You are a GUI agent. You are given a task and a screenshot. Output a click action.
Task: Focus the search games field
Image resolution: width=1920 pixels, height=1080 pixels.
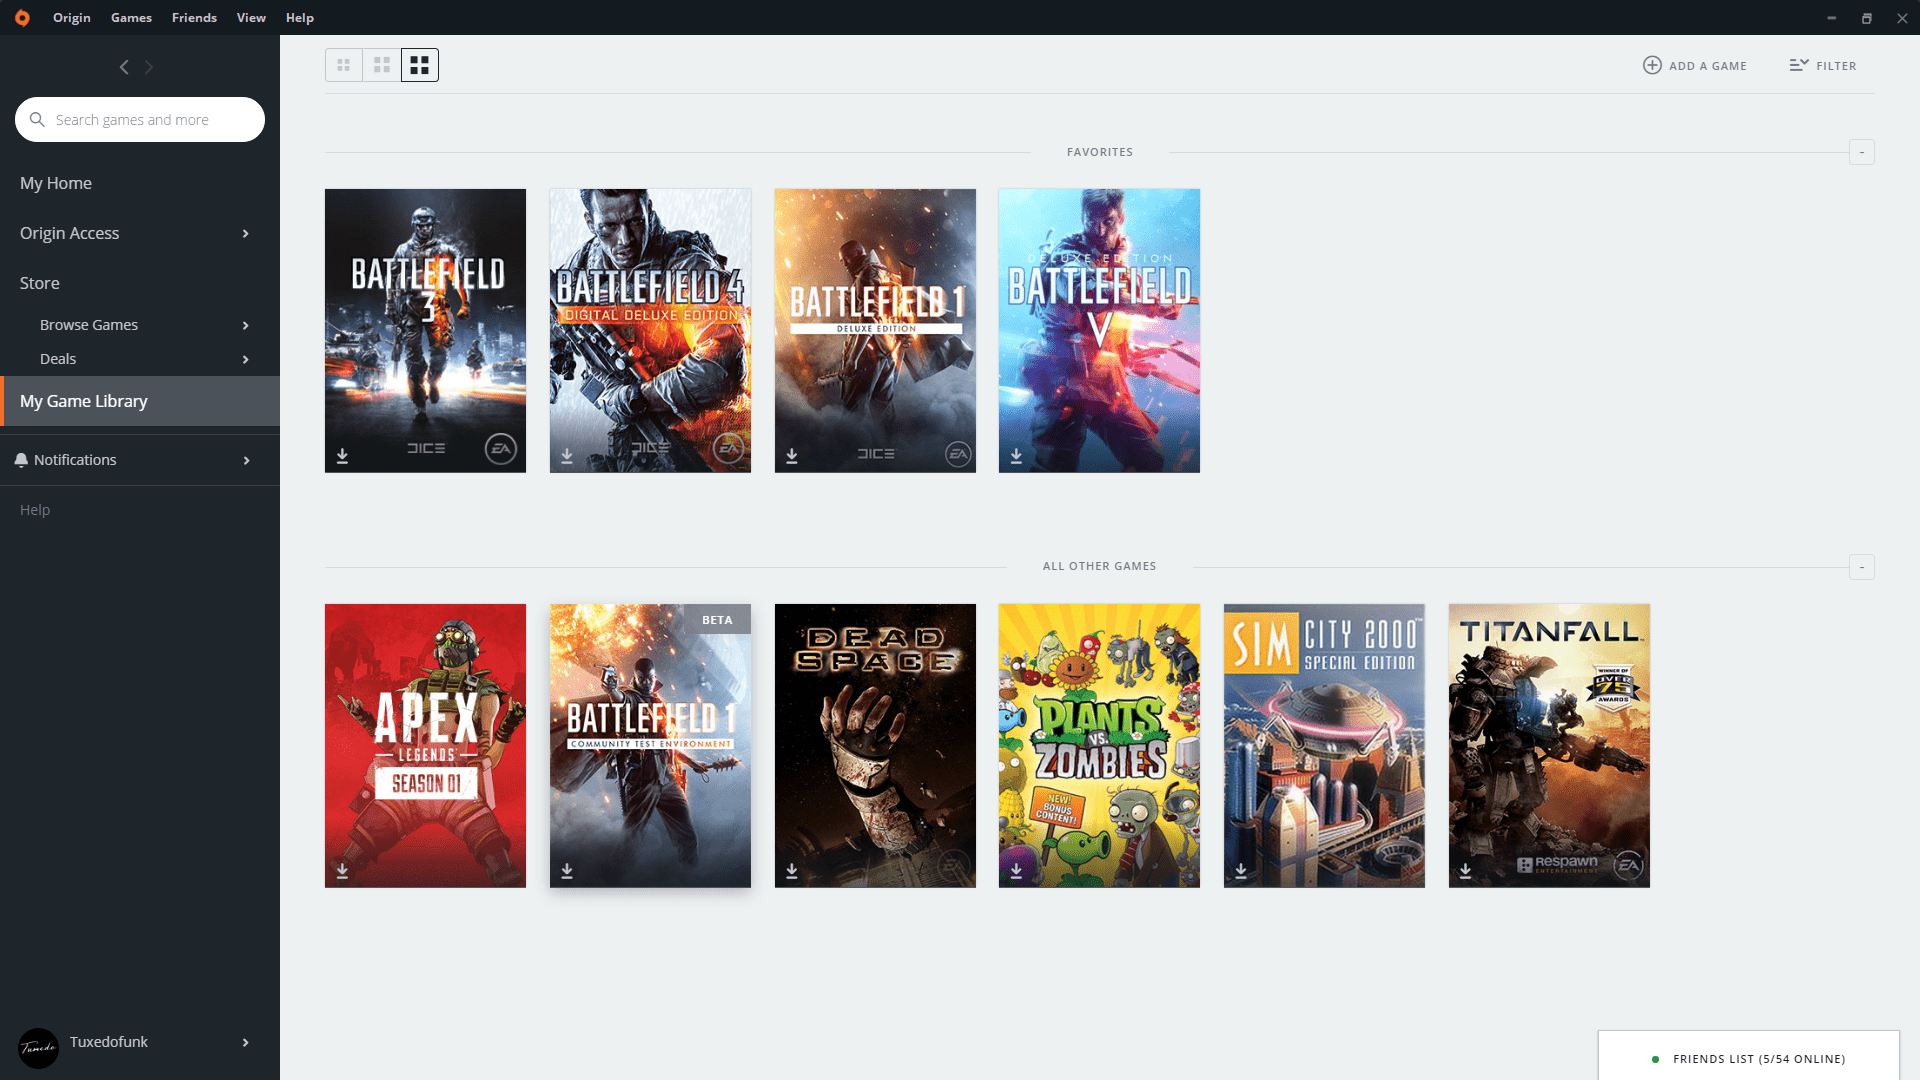coord(140,120)
